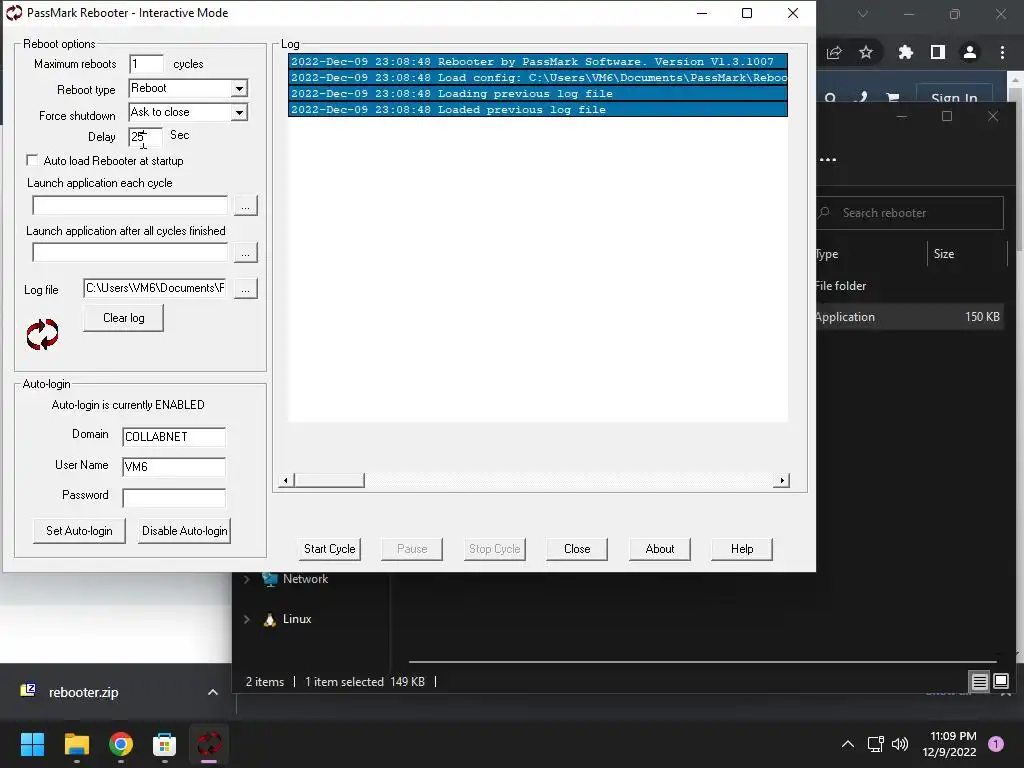Screen dimensions: 1024x768
Task: Open the Force shutdown dropdown
Action: (240, 112)
